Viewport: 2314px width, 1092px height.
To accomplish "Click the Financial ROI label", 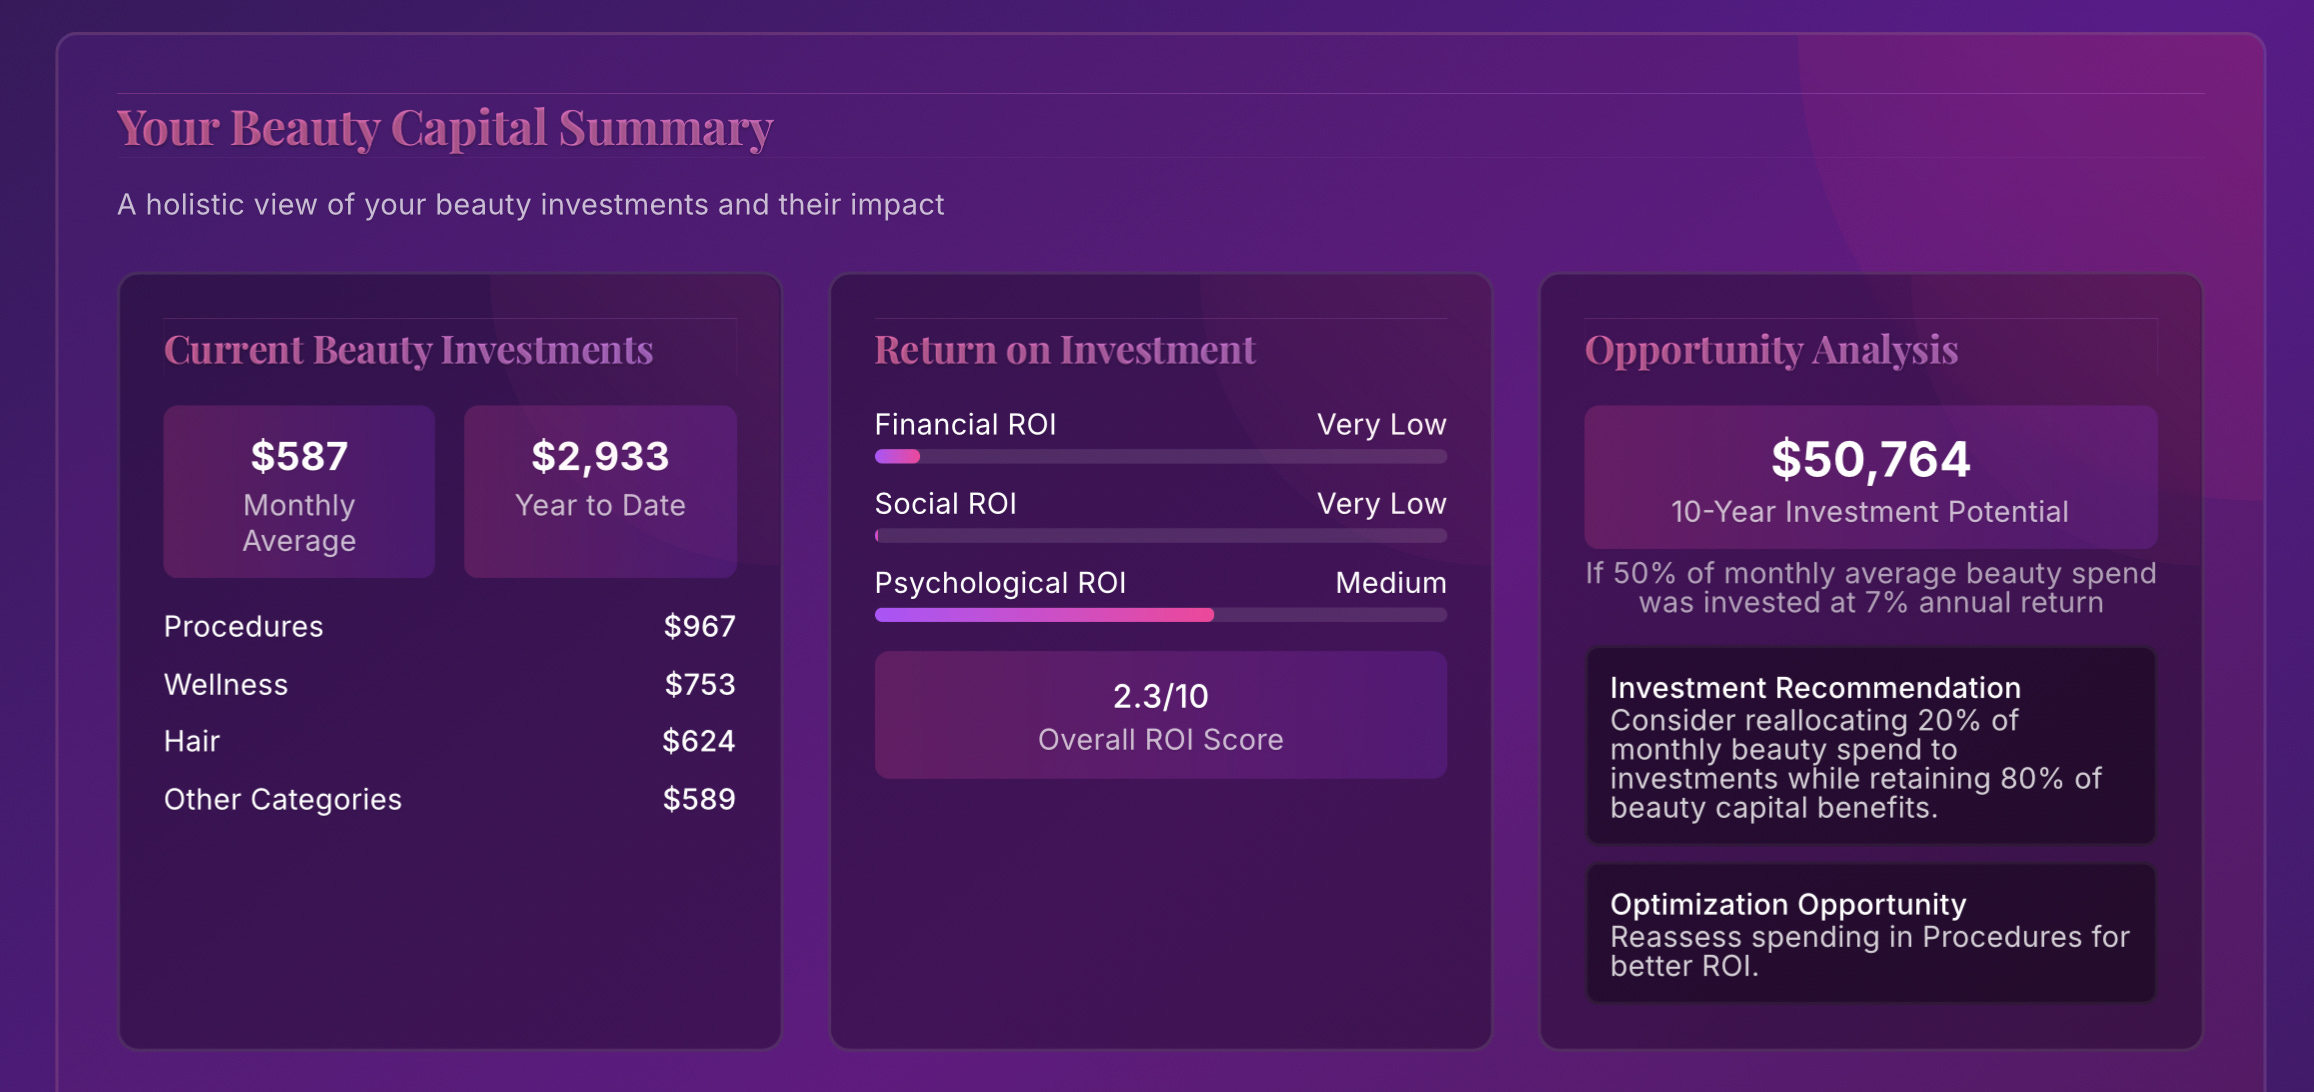I will coord(965,425).
